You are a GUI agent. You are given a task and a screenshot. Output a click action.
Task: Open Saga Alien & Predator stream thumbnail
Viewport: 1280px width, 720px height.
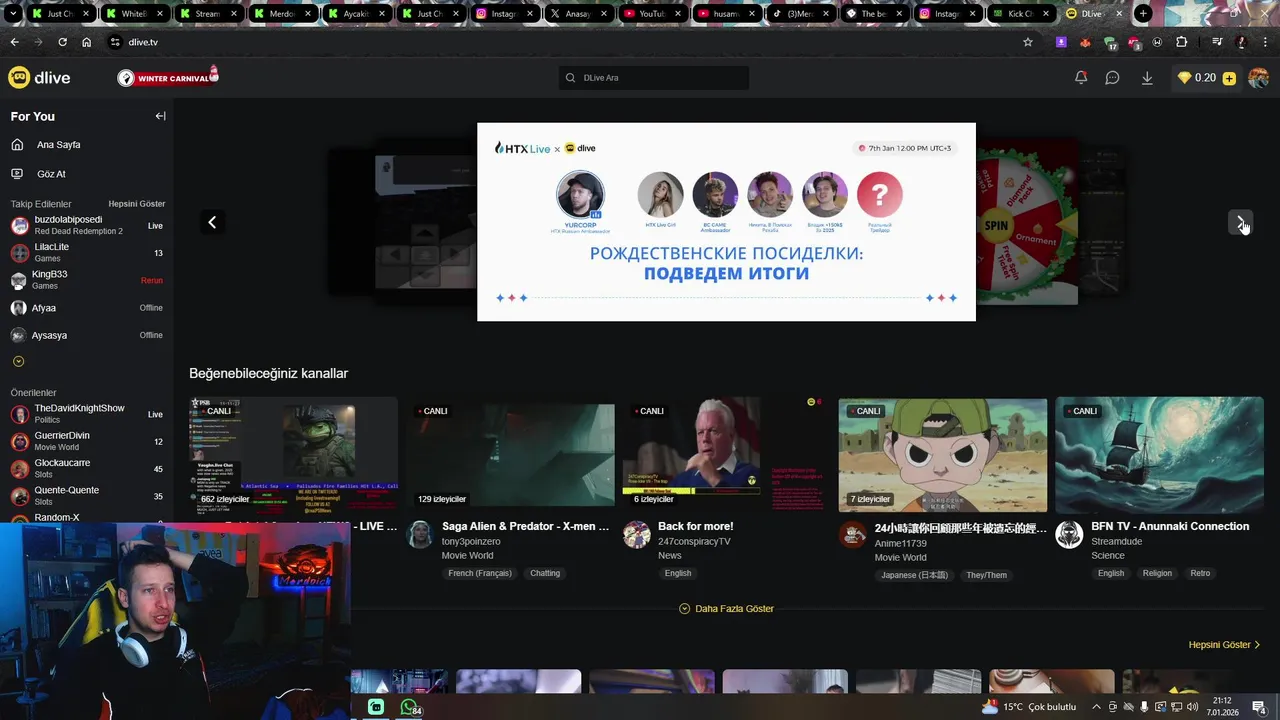click(510, 455)
